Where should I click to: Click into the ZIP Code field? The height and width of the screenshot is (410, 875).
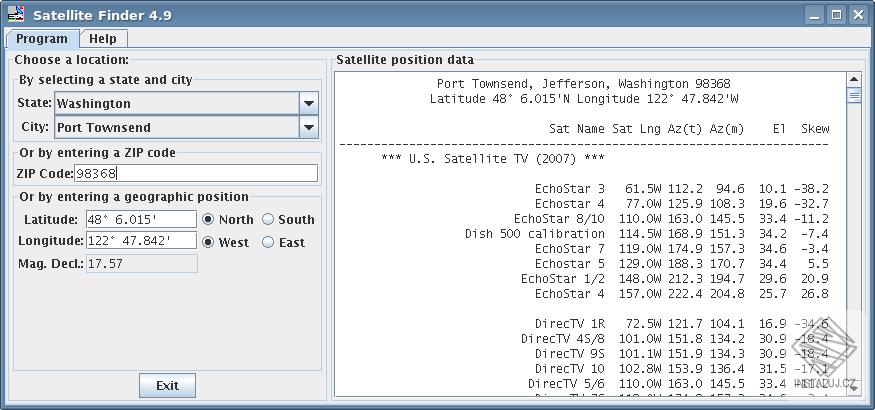pos(196,173)
